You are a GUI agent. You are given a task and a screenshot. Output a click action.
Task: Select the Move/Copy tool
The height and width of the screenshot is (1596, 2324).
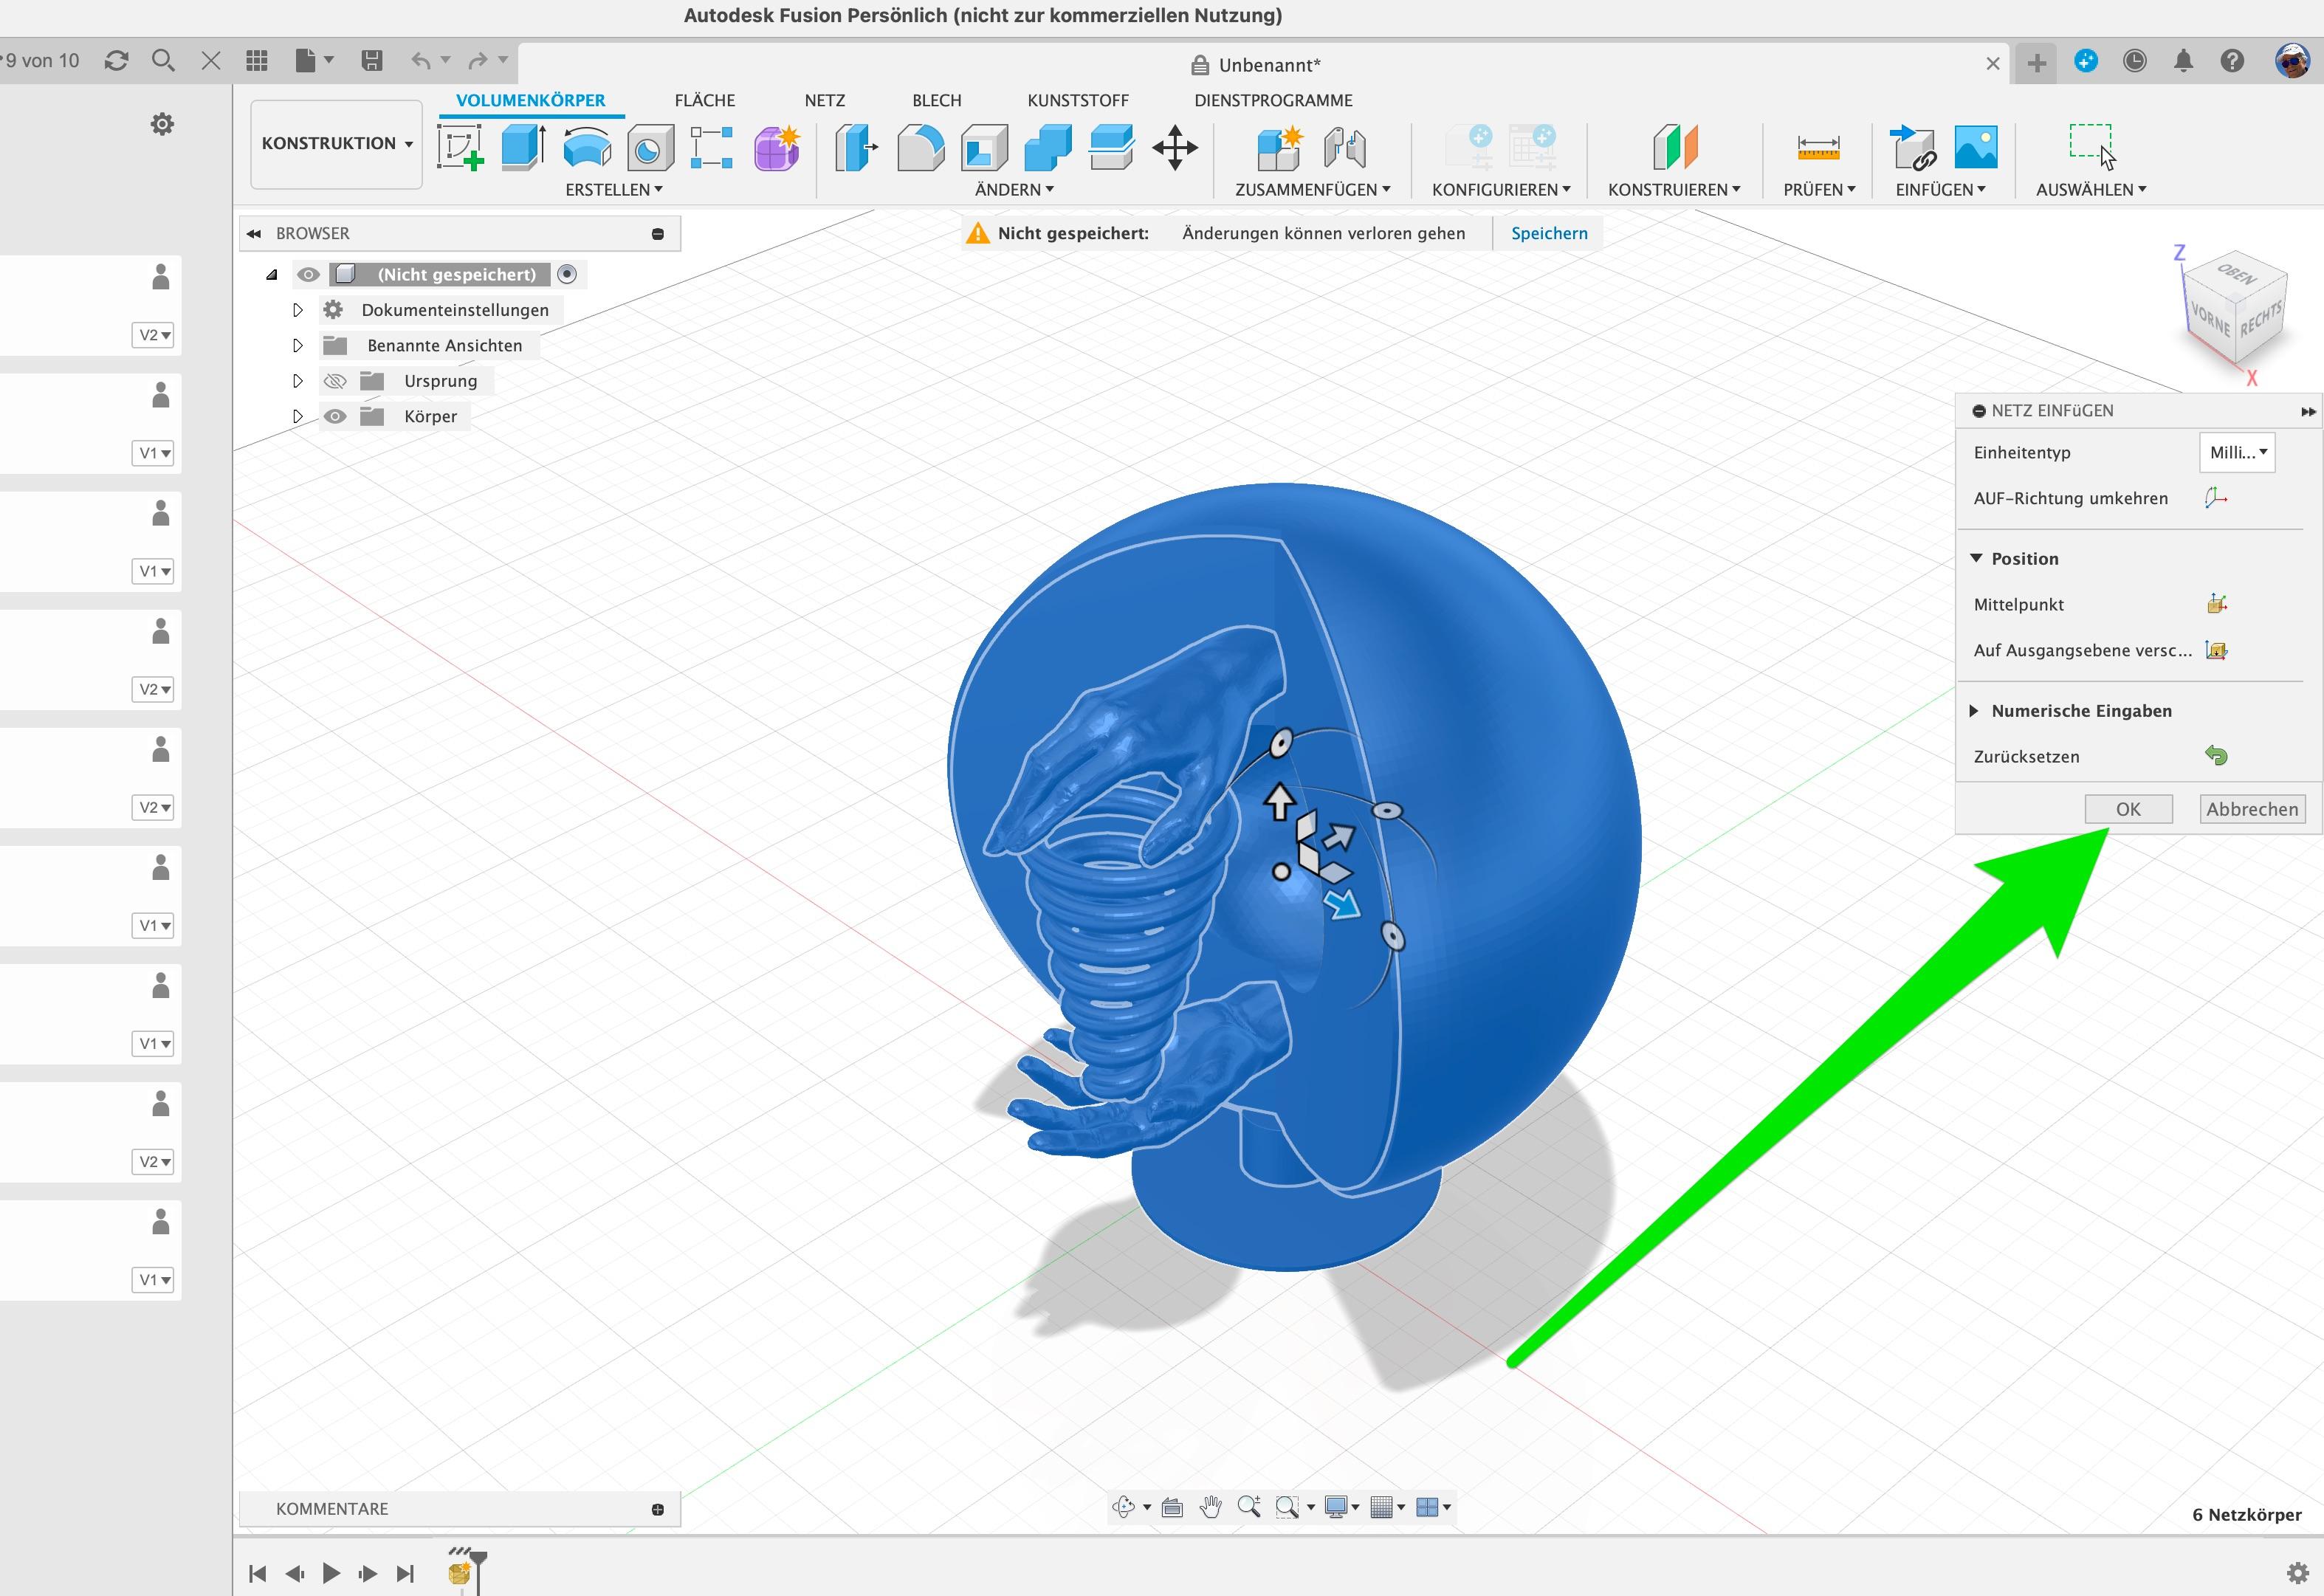[1175, 148]
